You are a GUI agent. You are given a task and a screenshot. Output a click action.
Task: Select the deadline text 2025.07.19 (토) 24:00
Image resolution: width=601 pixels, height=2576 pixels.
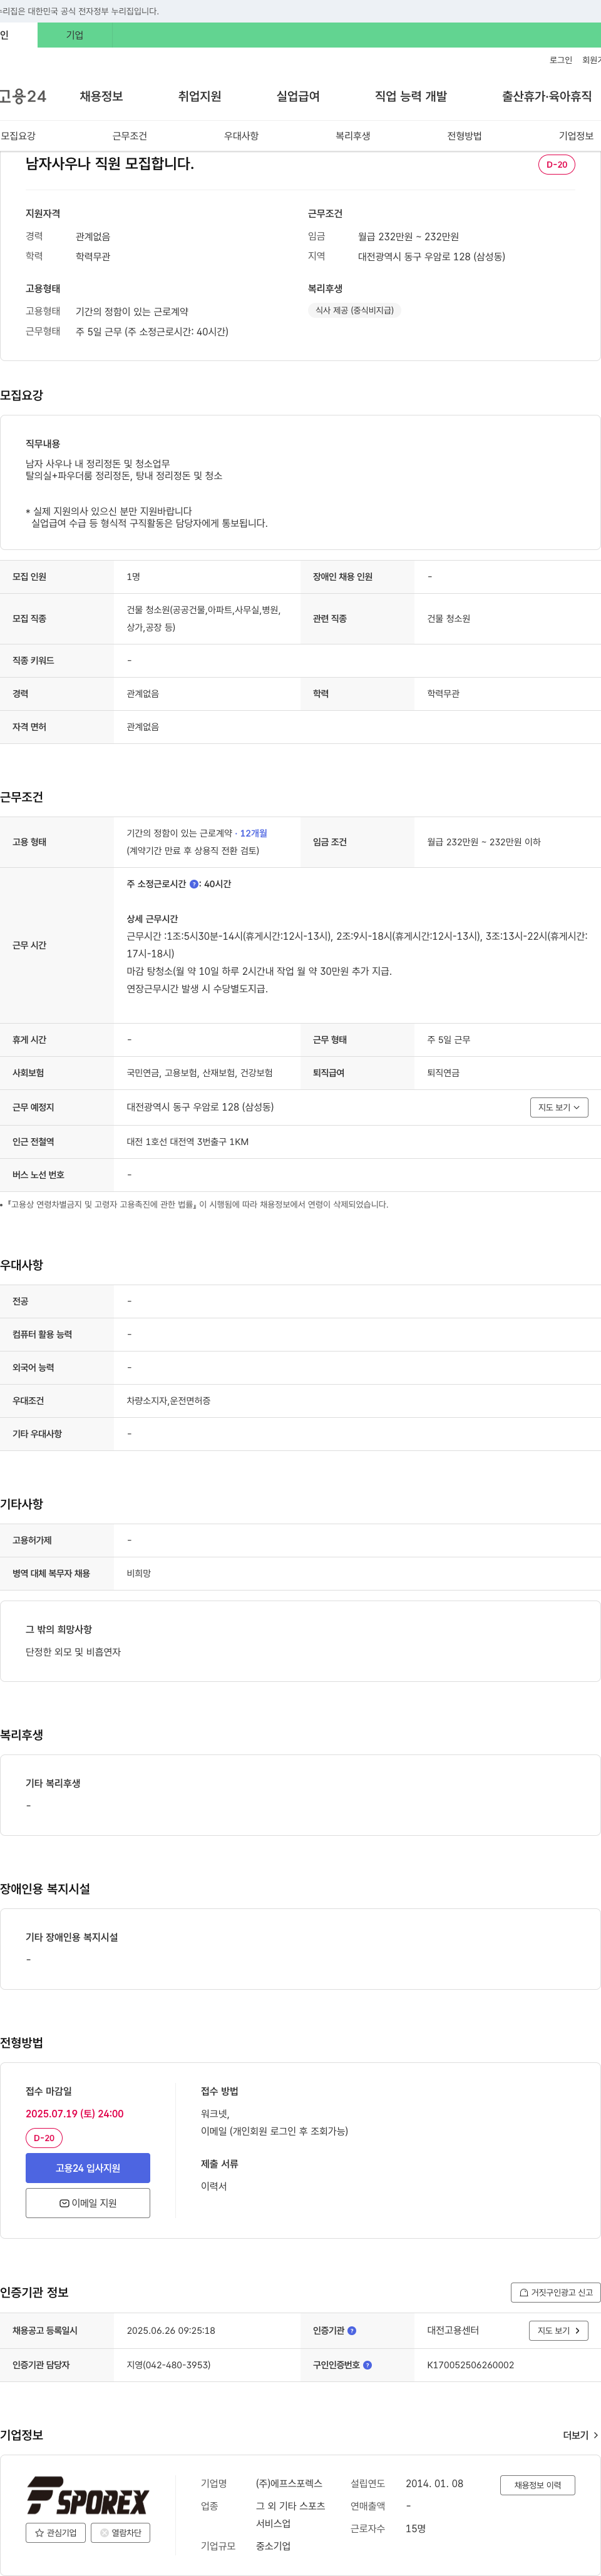tap(75, 2113)
